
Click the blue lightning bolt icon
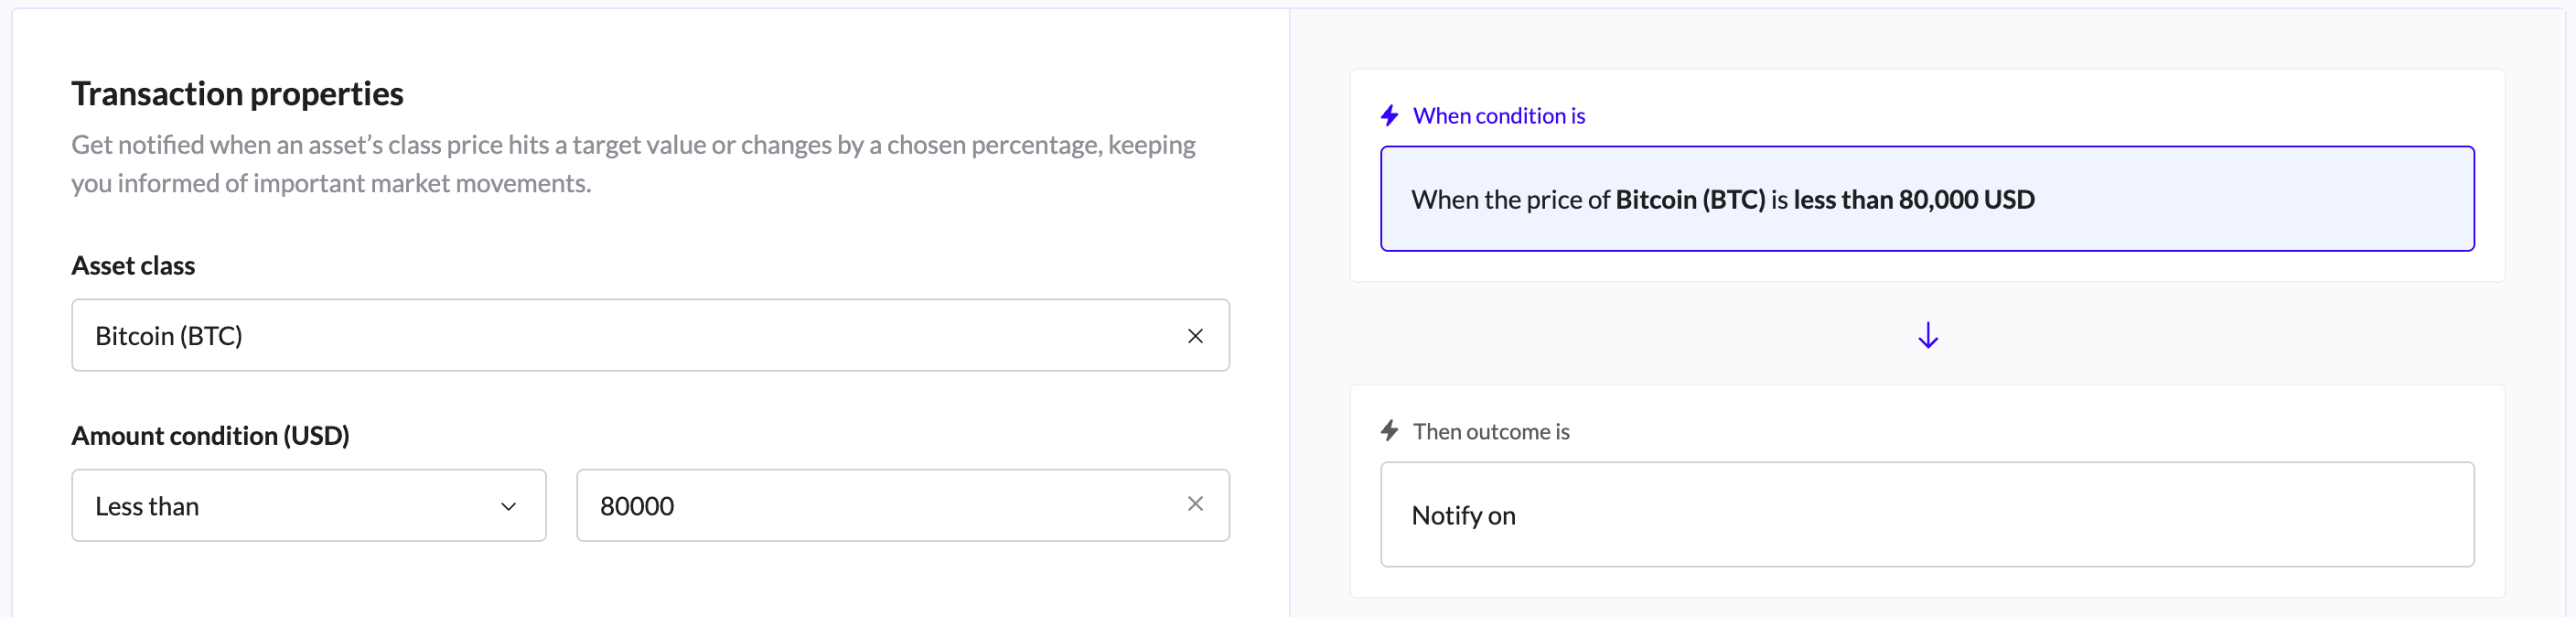[1389, 116]
